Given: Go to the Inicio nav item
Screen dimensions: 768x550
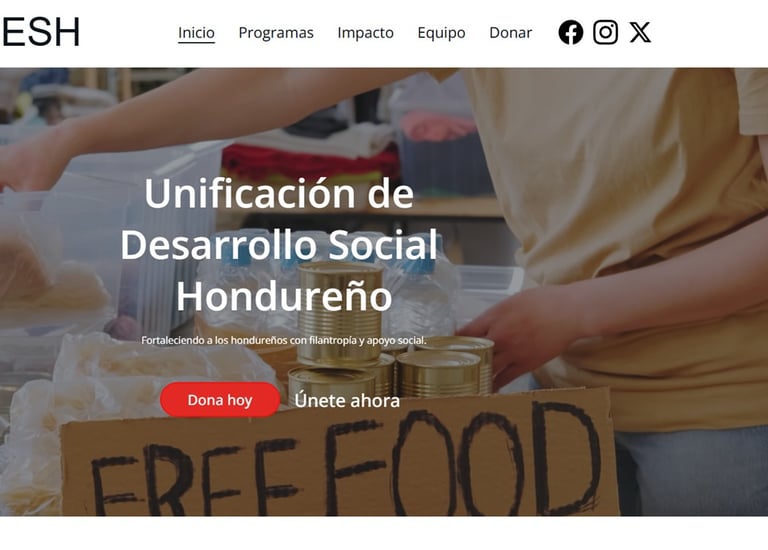Looking at the screenshot, I should point(196,33).
